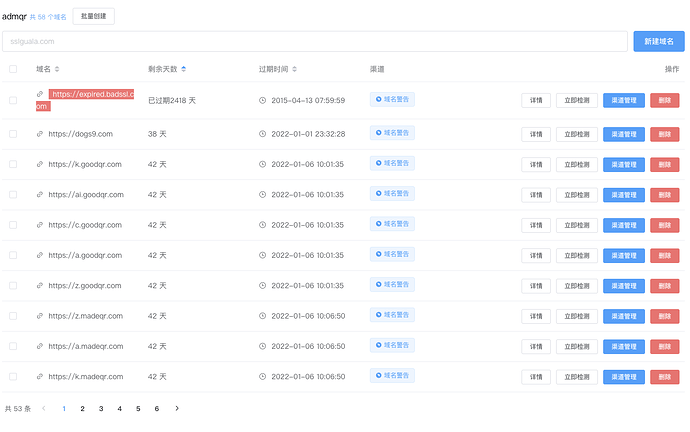Focus the domain input field with sslguala.com placeholder
Image resolution: width=690 pixels, height=432 pixels.
tap(315, 41)
